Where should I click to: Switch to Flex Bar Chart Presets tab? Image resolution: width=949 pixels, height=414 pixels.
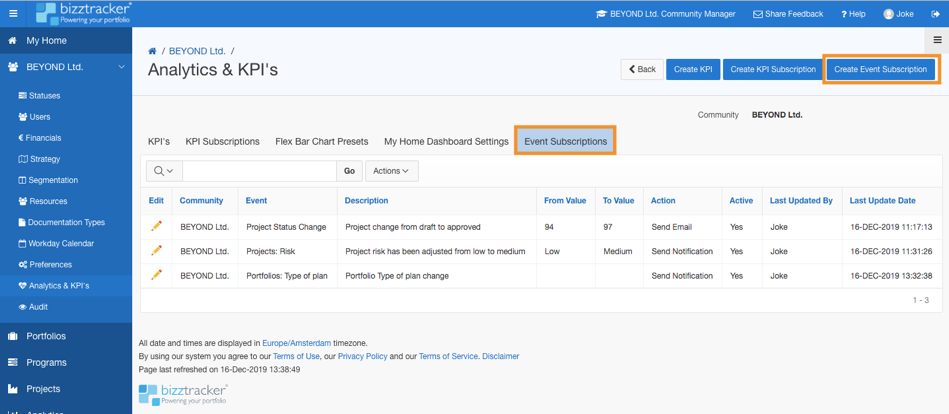coord(321,142)
